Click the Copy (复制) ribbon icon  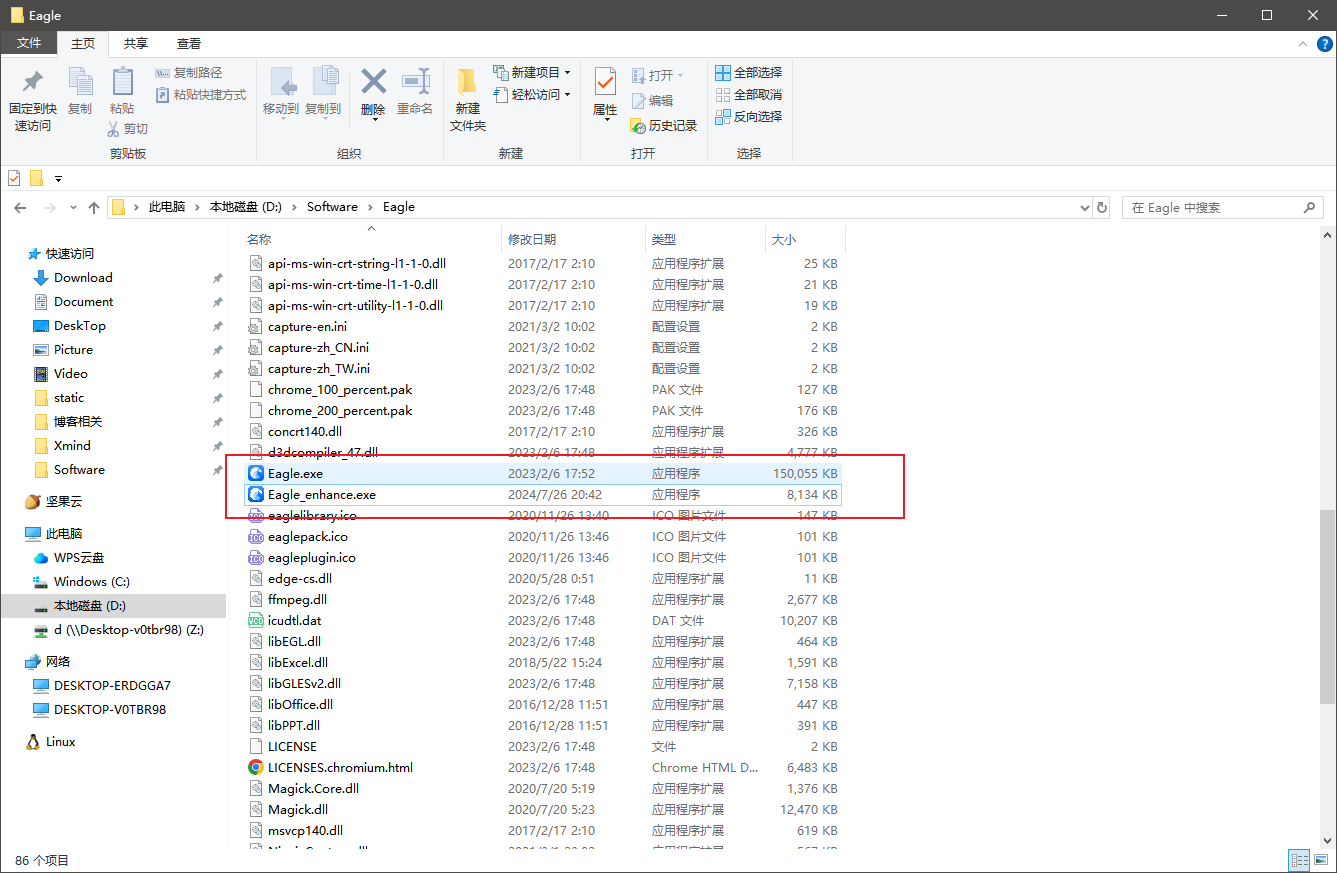(80, 82)
